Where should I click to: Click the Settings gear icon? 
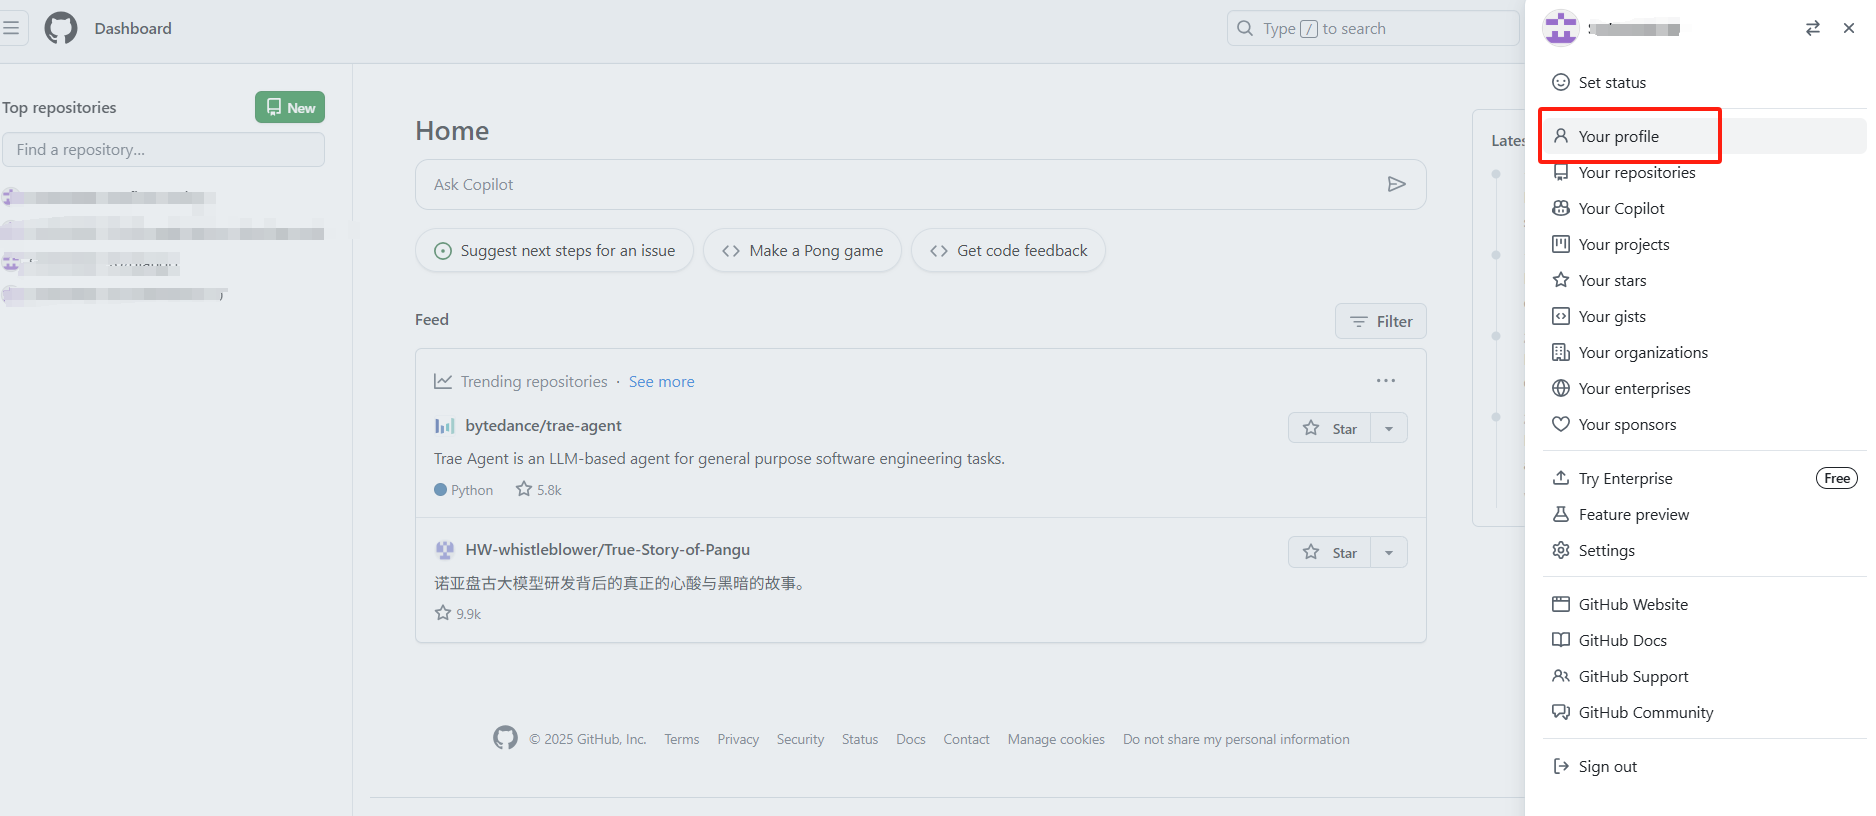(1561, 550)
